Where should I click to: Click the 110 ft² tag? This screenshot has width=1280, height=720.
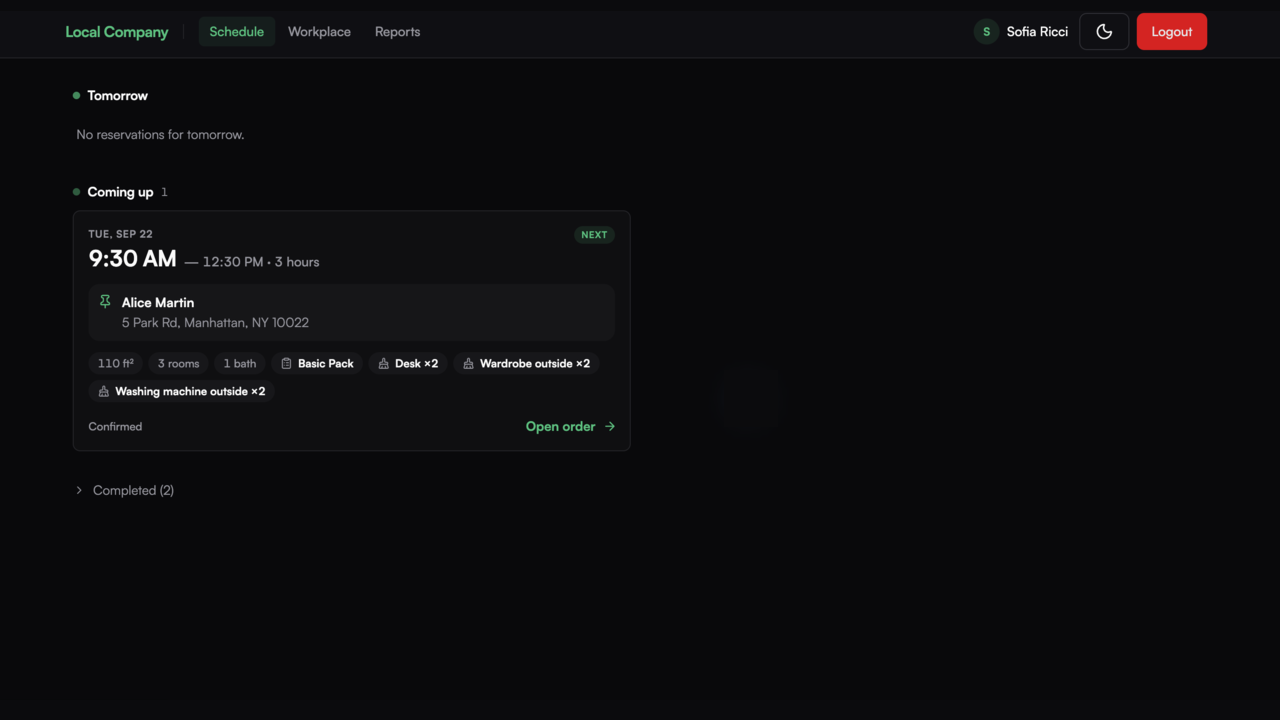coord(116,364)
